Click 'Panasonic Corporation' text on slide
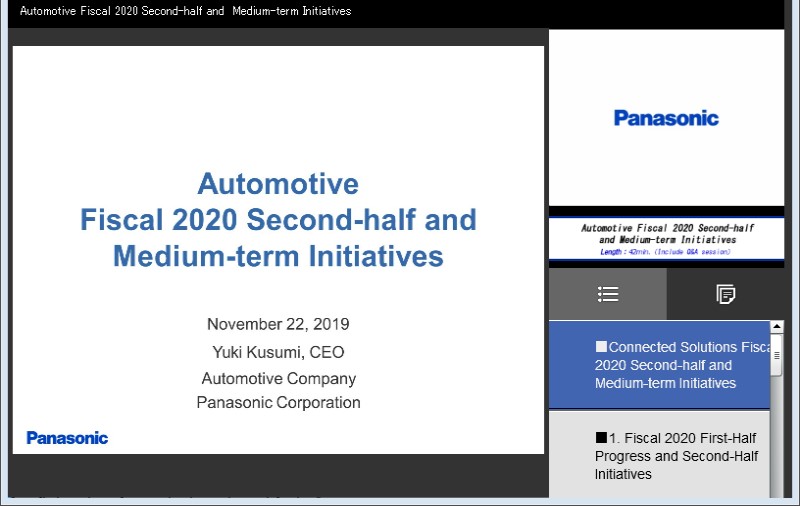 (279, 402)
